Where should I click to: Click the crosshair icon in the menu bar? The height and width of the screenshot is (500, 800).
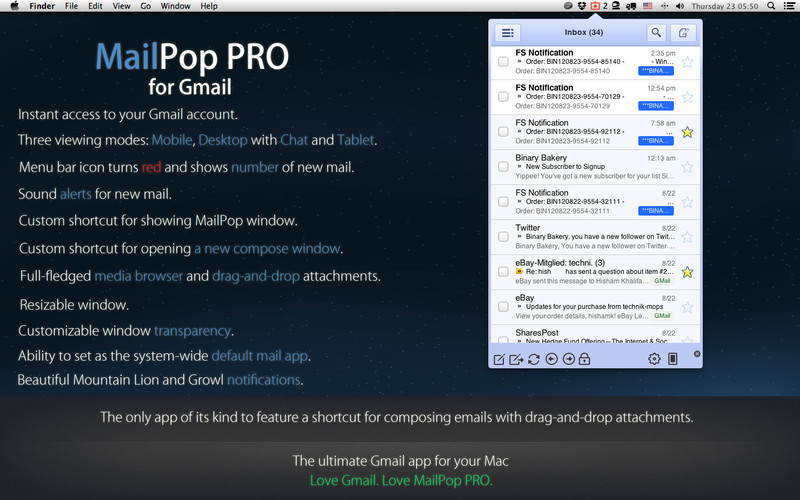point(664,6)
